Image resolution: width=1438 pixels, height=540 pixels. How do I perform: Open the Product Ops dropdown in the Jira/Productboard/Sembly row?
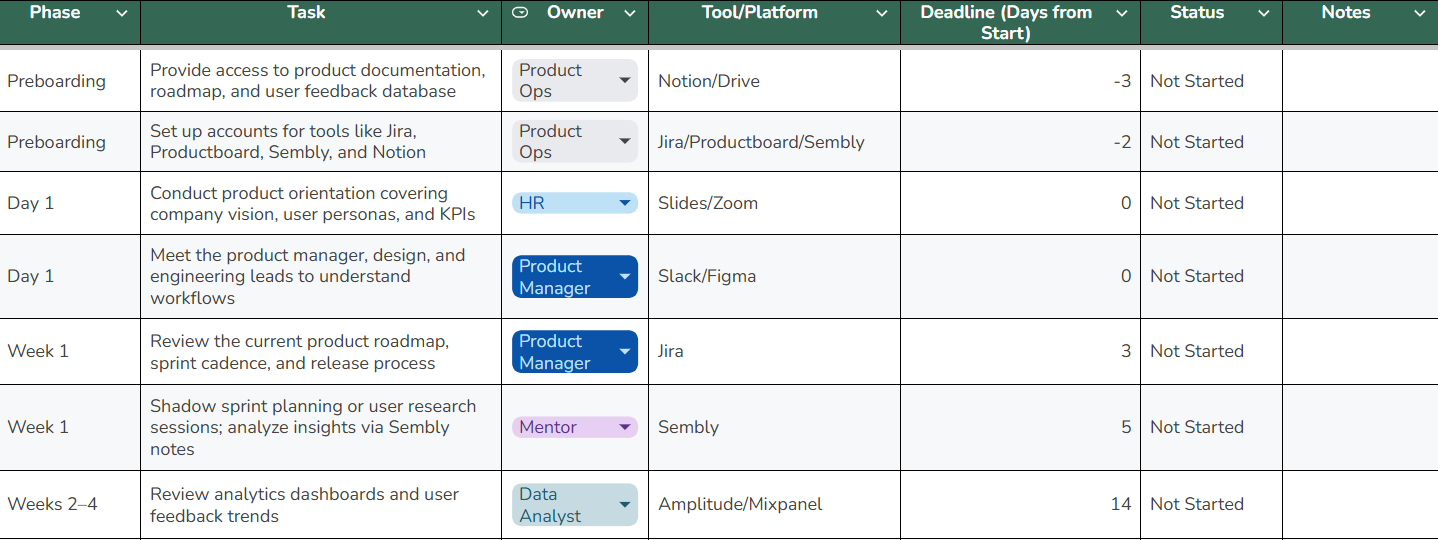(574, 142)
